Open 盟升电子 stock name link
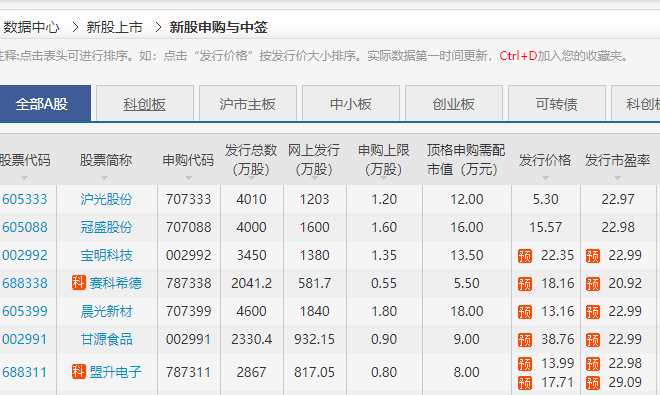This screenshot has width=660, height=395. [115, 372]
